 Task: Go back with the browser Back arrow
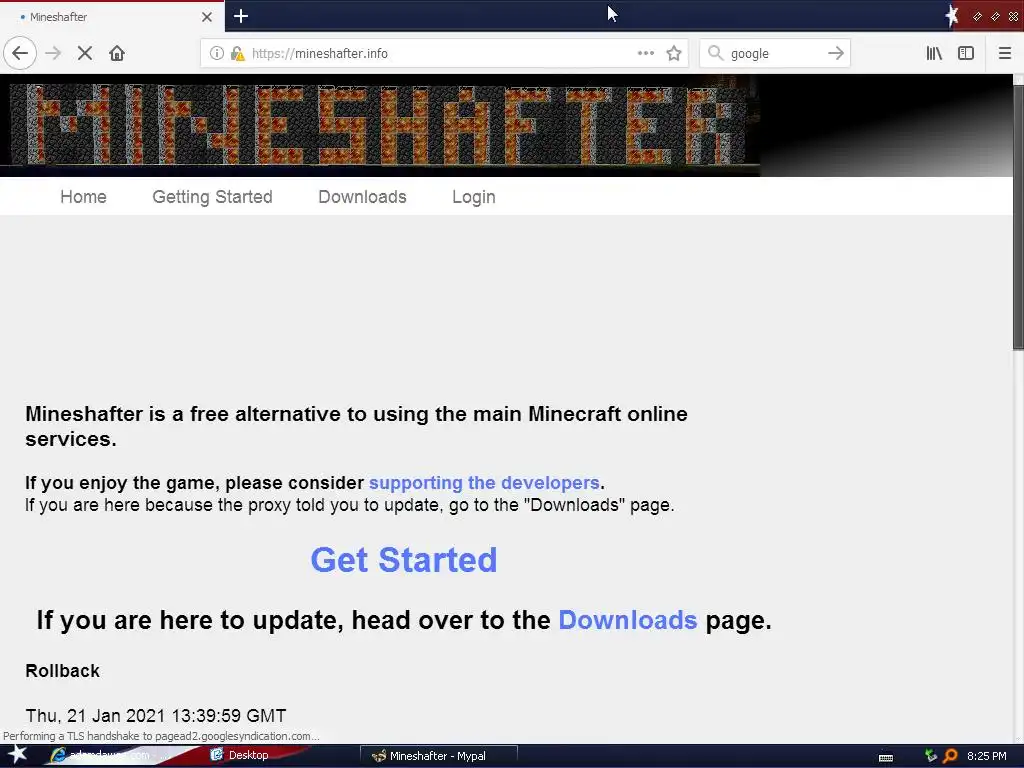(20, 53)
